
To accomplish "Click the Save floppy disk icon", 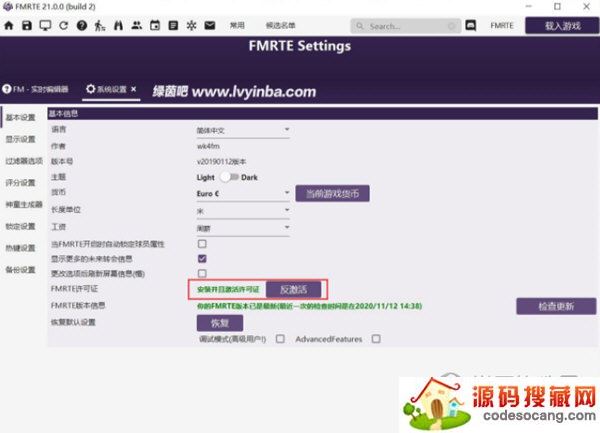I will click(27, 26).
